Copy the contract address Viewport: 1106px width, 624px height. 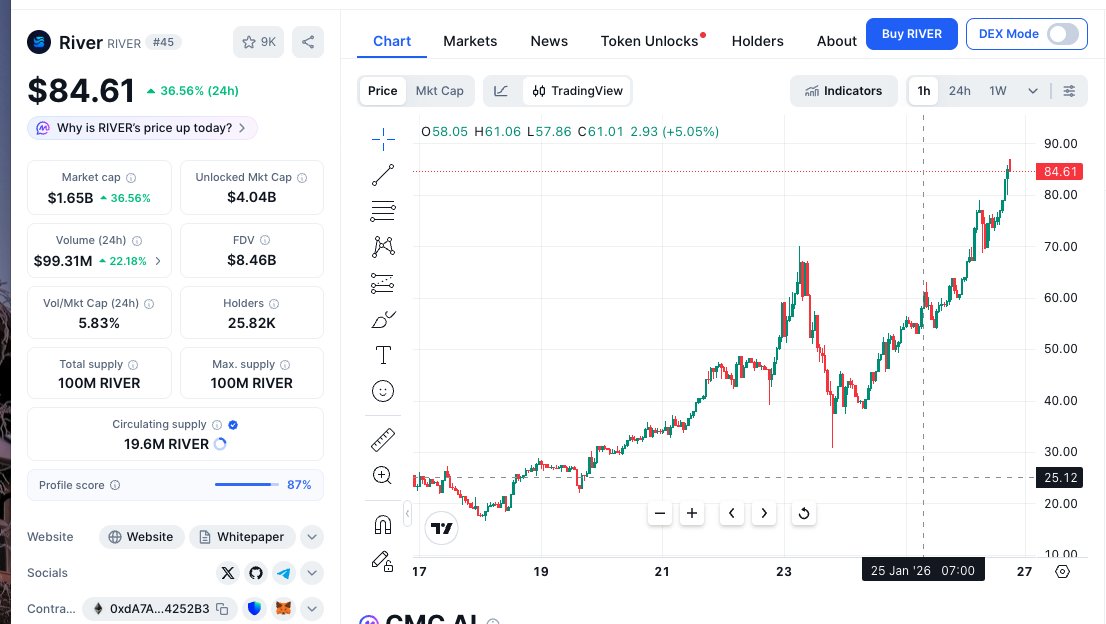[x=222, y=608]
